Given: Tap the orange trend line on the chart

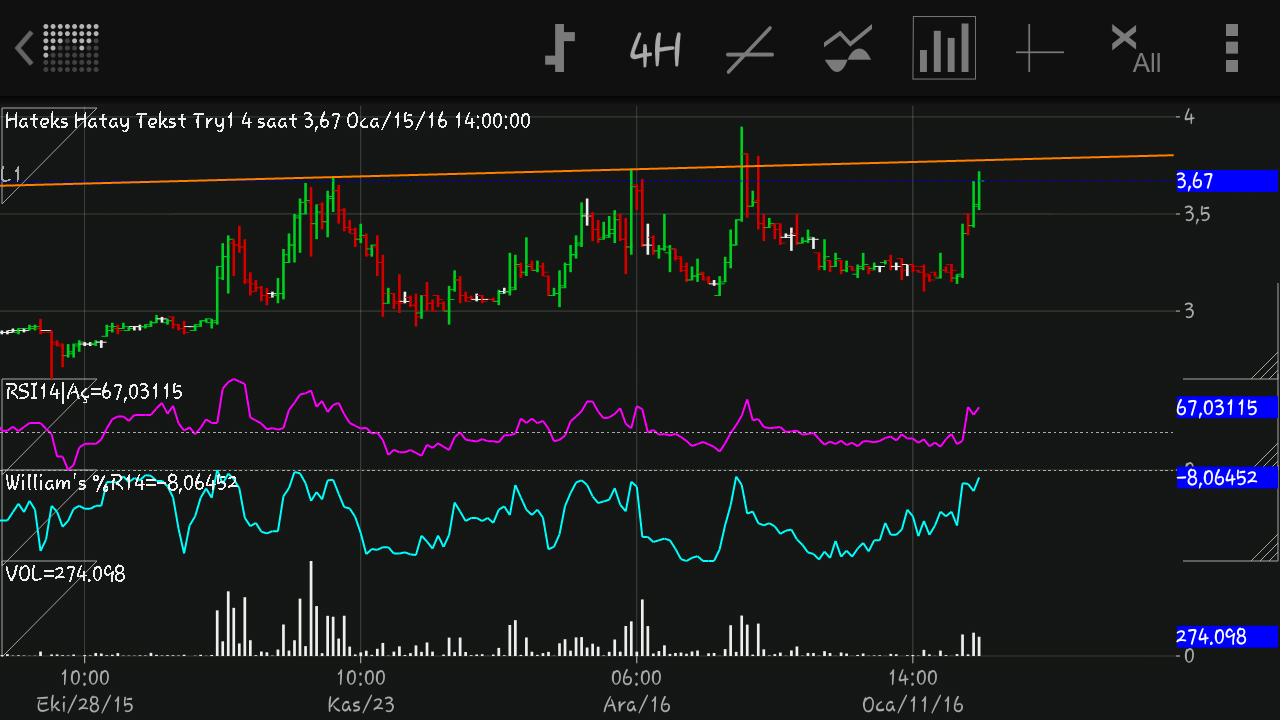Looking at the screenshot, I should [500, 173].
